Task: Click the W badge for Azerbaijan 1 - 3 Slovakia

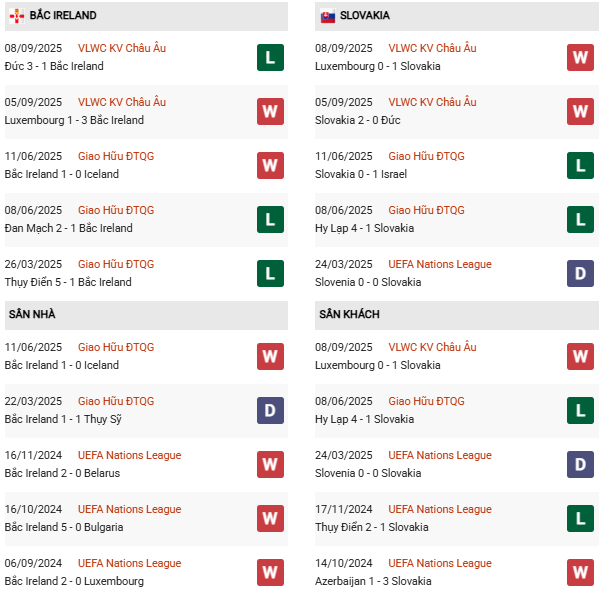Action: pyautogui.click(x=580, y=572)
